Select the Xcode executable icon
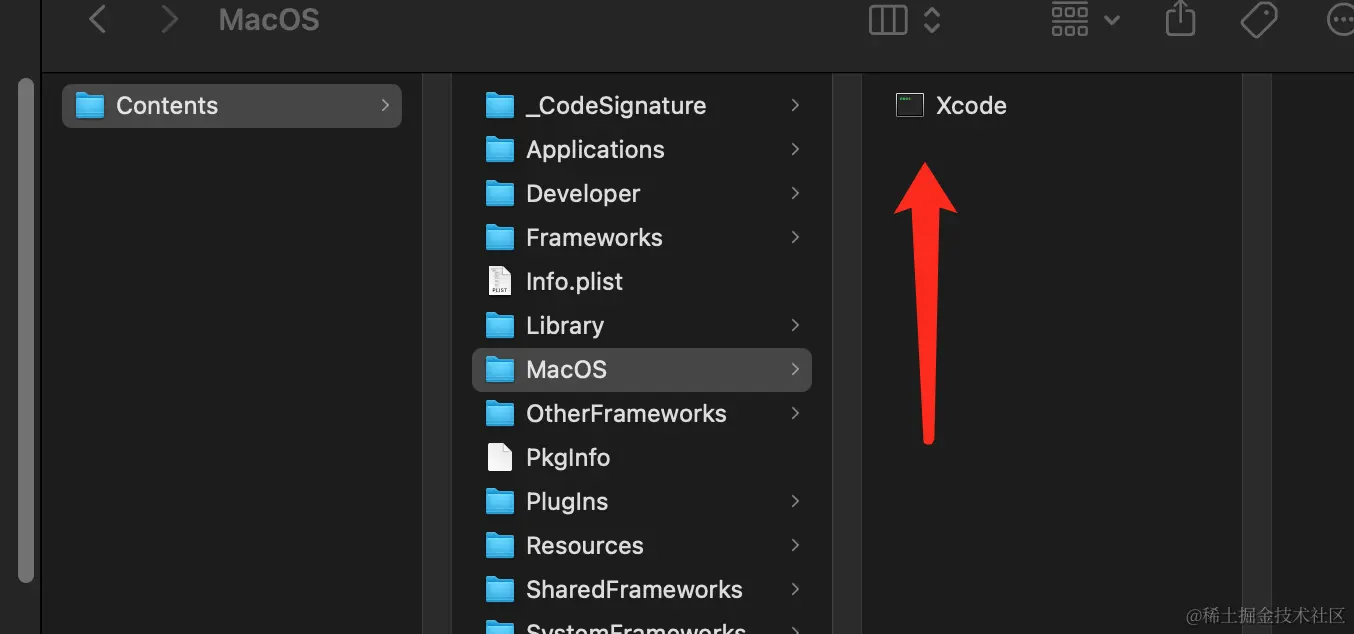Image resolution: width=1354 pixels, height=634 pixels. point(909,104)
